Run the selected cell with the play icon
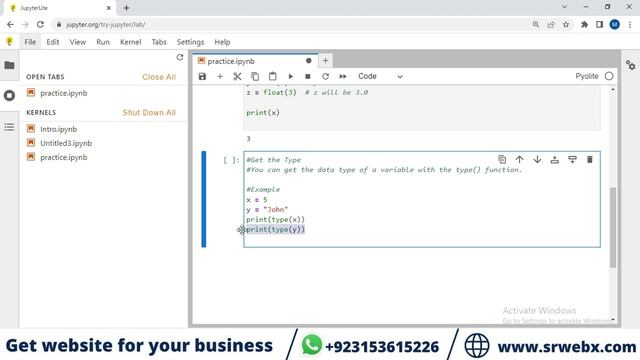Screen dimensions: 640x360 tap(291, 76)
